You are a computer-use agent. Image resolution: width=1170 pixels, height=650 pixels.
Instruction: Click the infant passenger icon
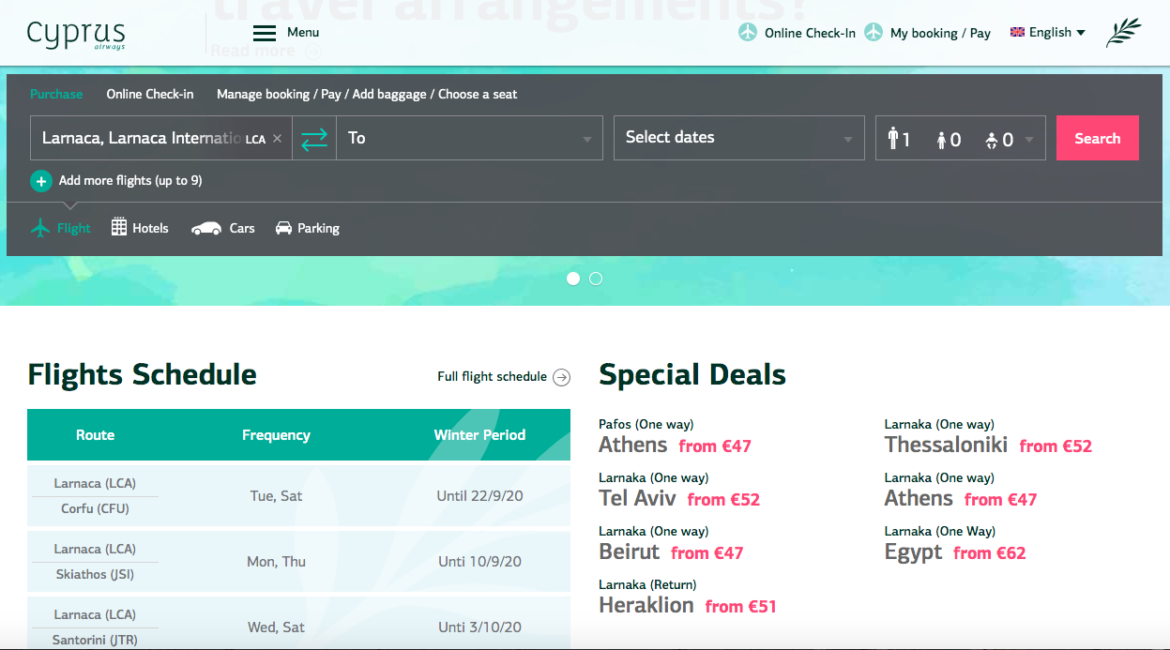click(x=991, y=140)
